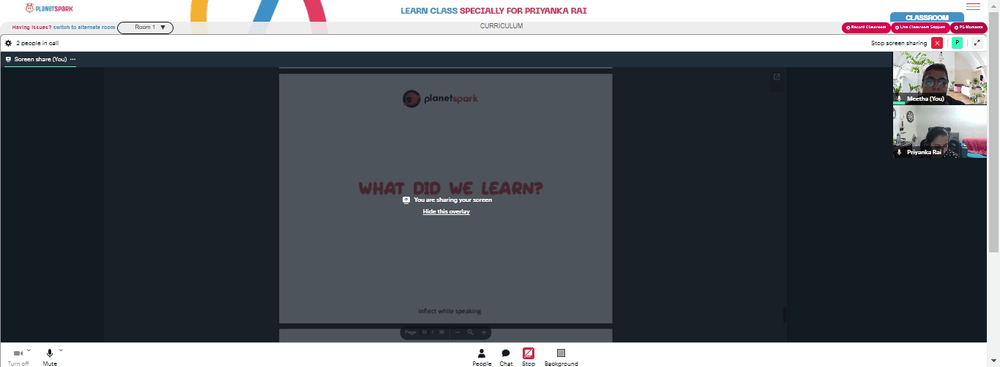The width and height of the screenshot is (1000, 367).
Task: Select Priyanka Rai video thumbnail
Action: pyautogui.click(x=939, y=132)
